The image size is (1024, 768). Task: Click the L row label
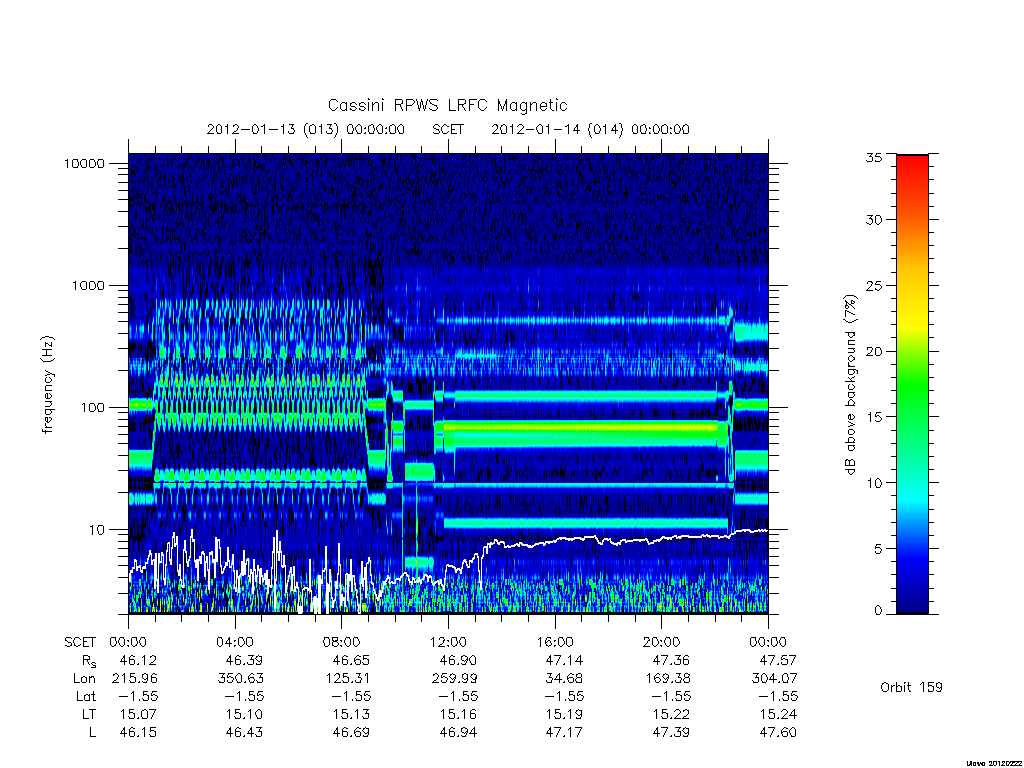point(92,732)
